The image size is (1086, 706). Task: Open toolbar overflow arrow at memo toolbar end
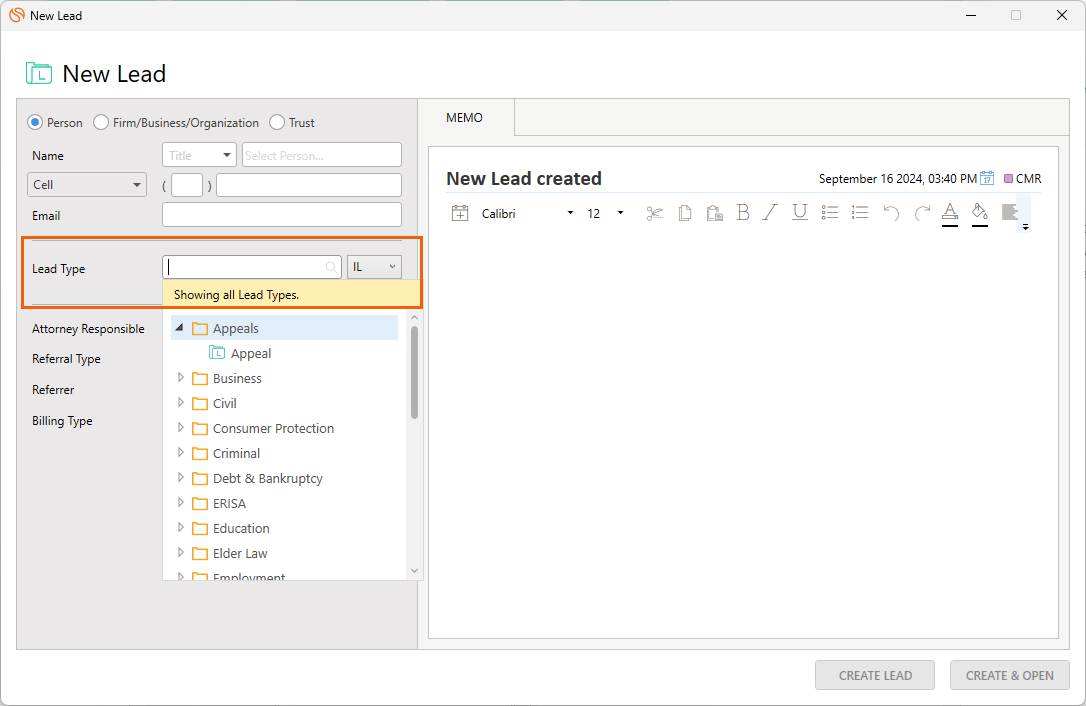click(x=1025, y=227)
